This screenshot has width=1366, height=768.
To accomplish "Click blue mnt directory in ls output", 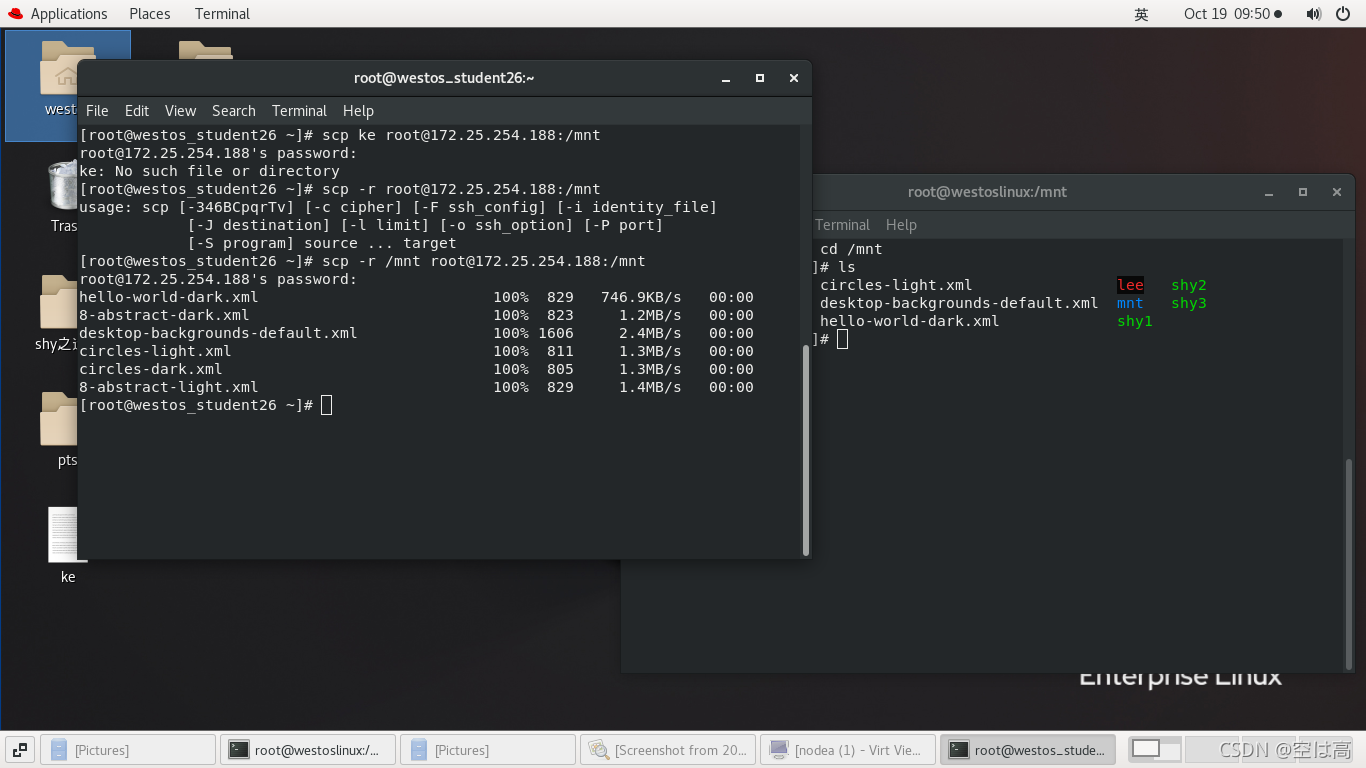I will point(1130,303).
